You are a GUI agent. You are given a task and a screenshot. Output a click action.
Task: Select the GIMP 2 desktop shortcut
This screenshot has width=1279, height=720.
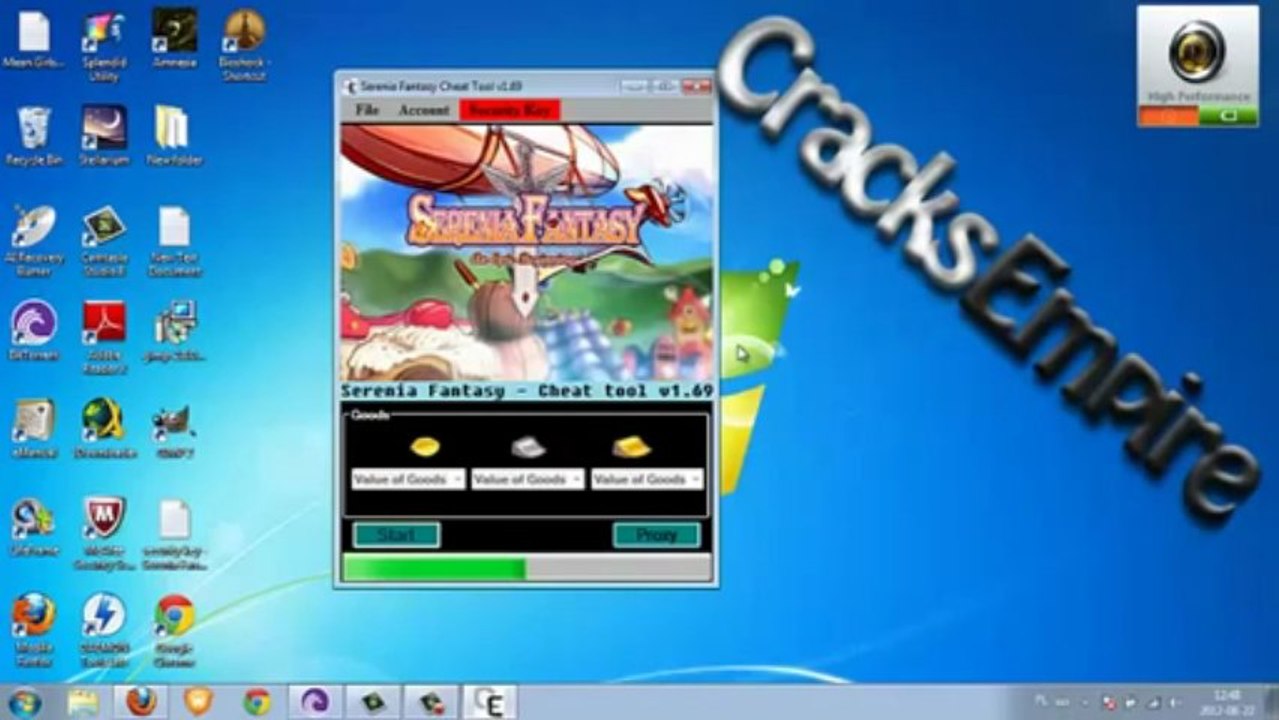pos(174,430)
